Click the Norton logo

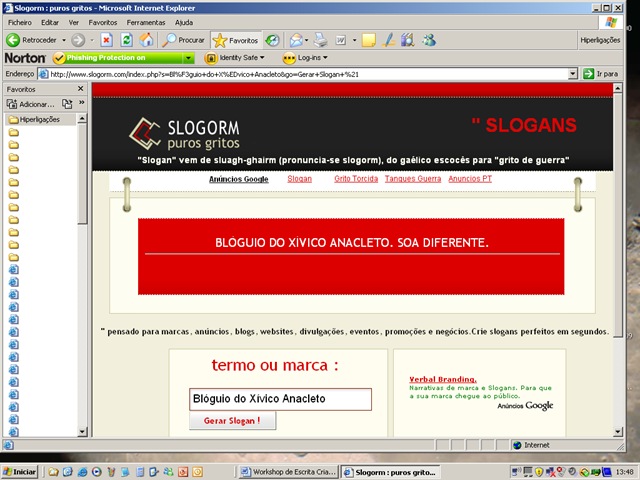[x=25, y=58]
